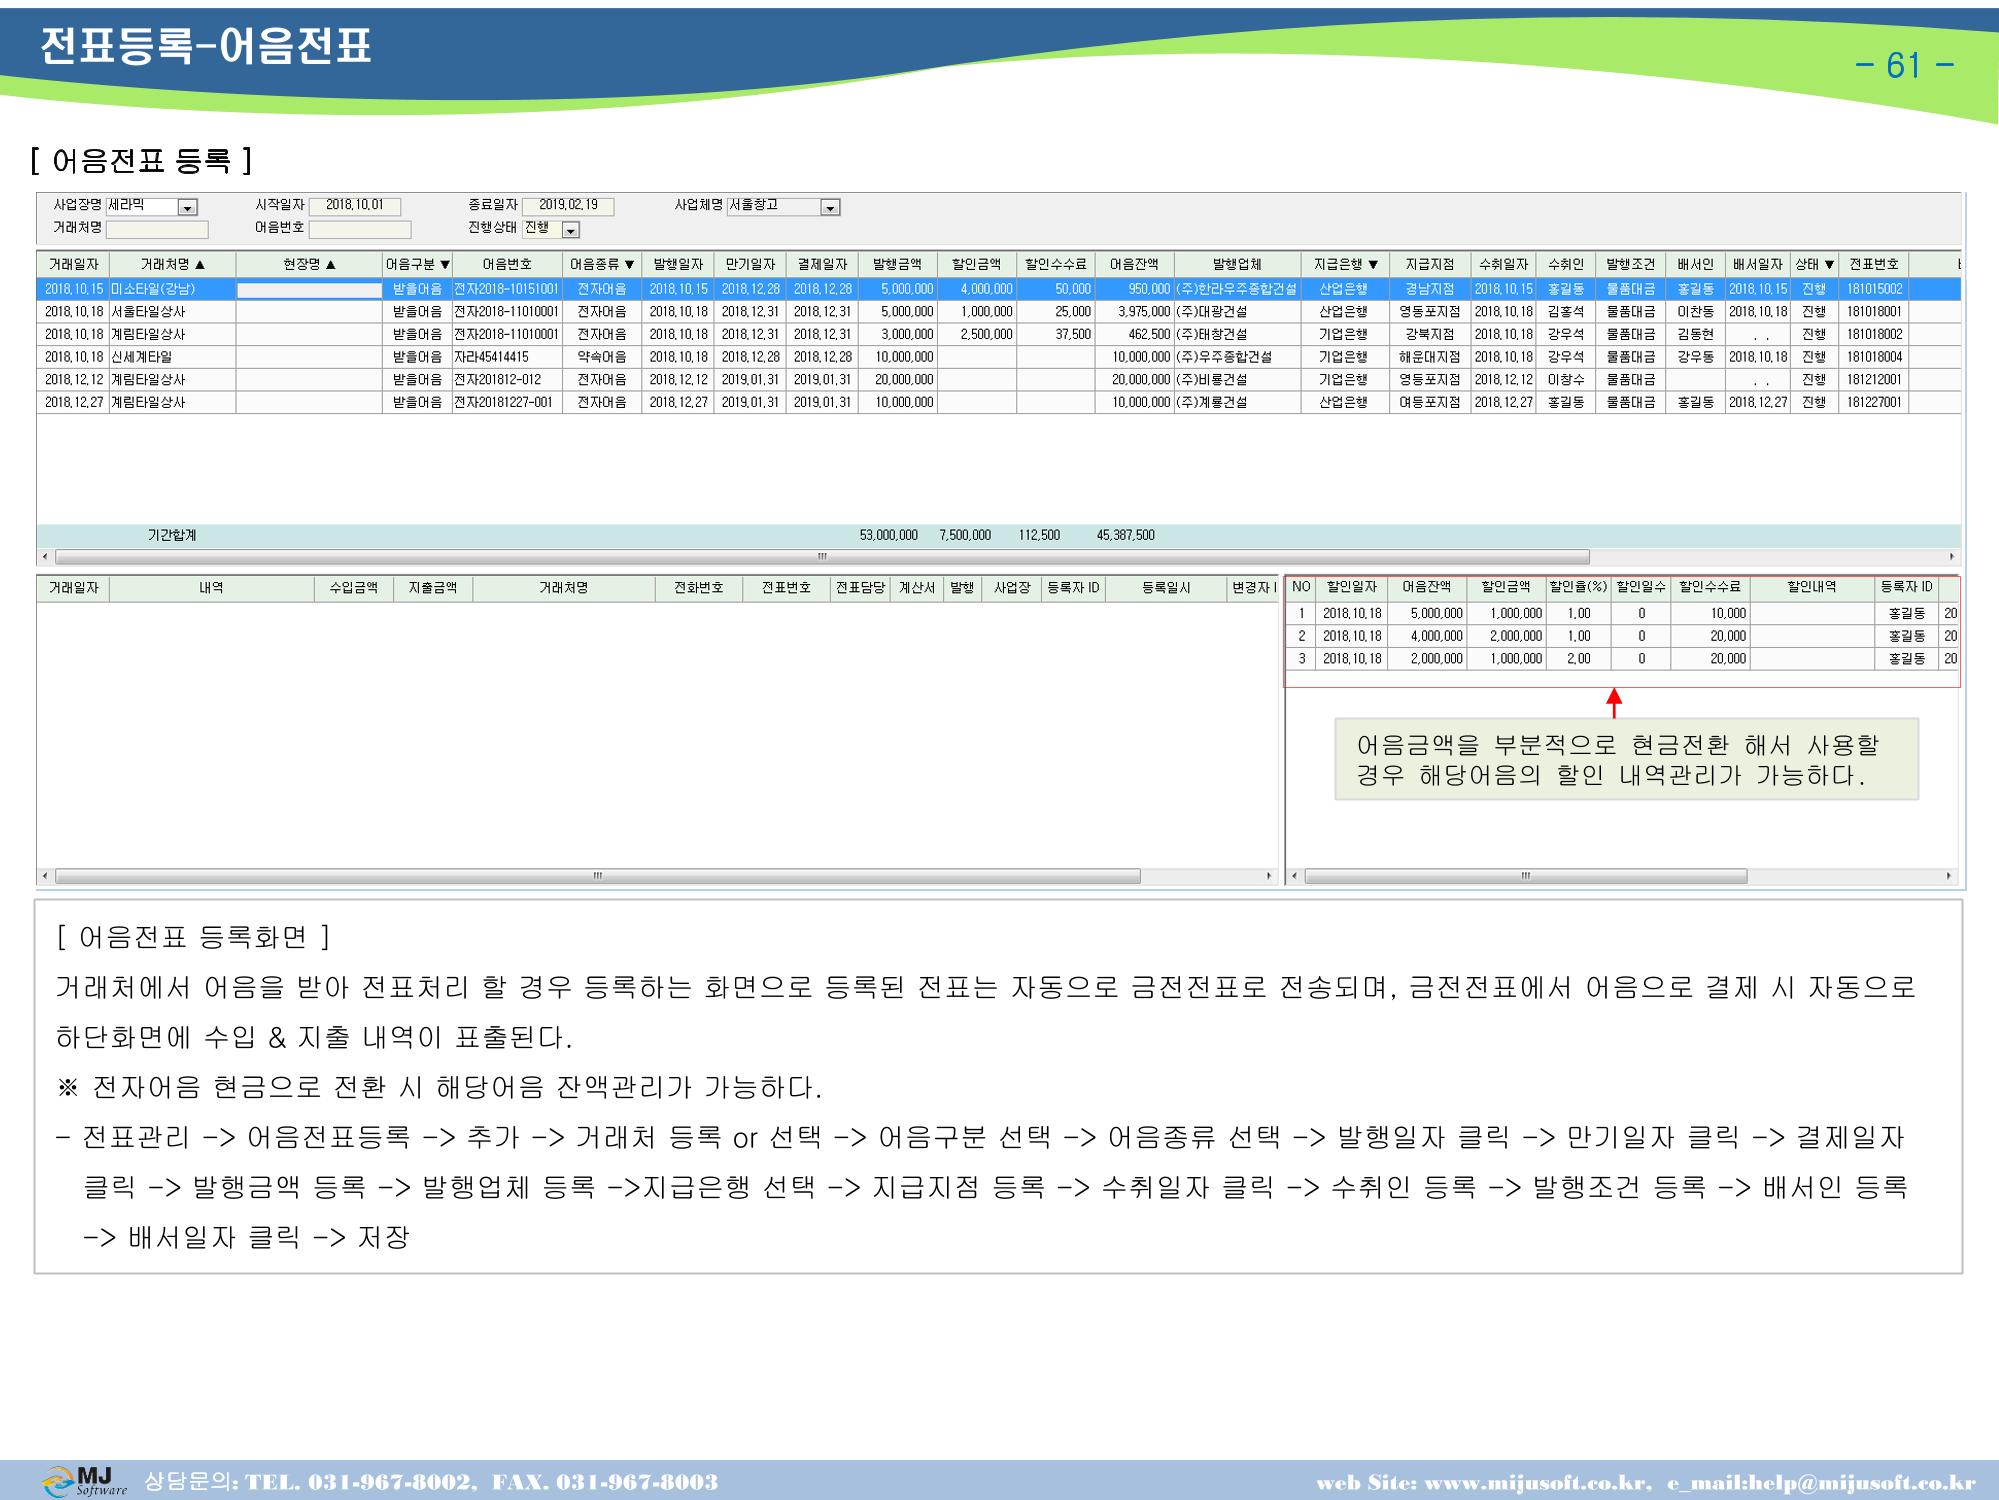The width and height of the screenshot is (1999, 1500).
Task: Select the 신세계타일 row
Action: click(x=998, y=357)
